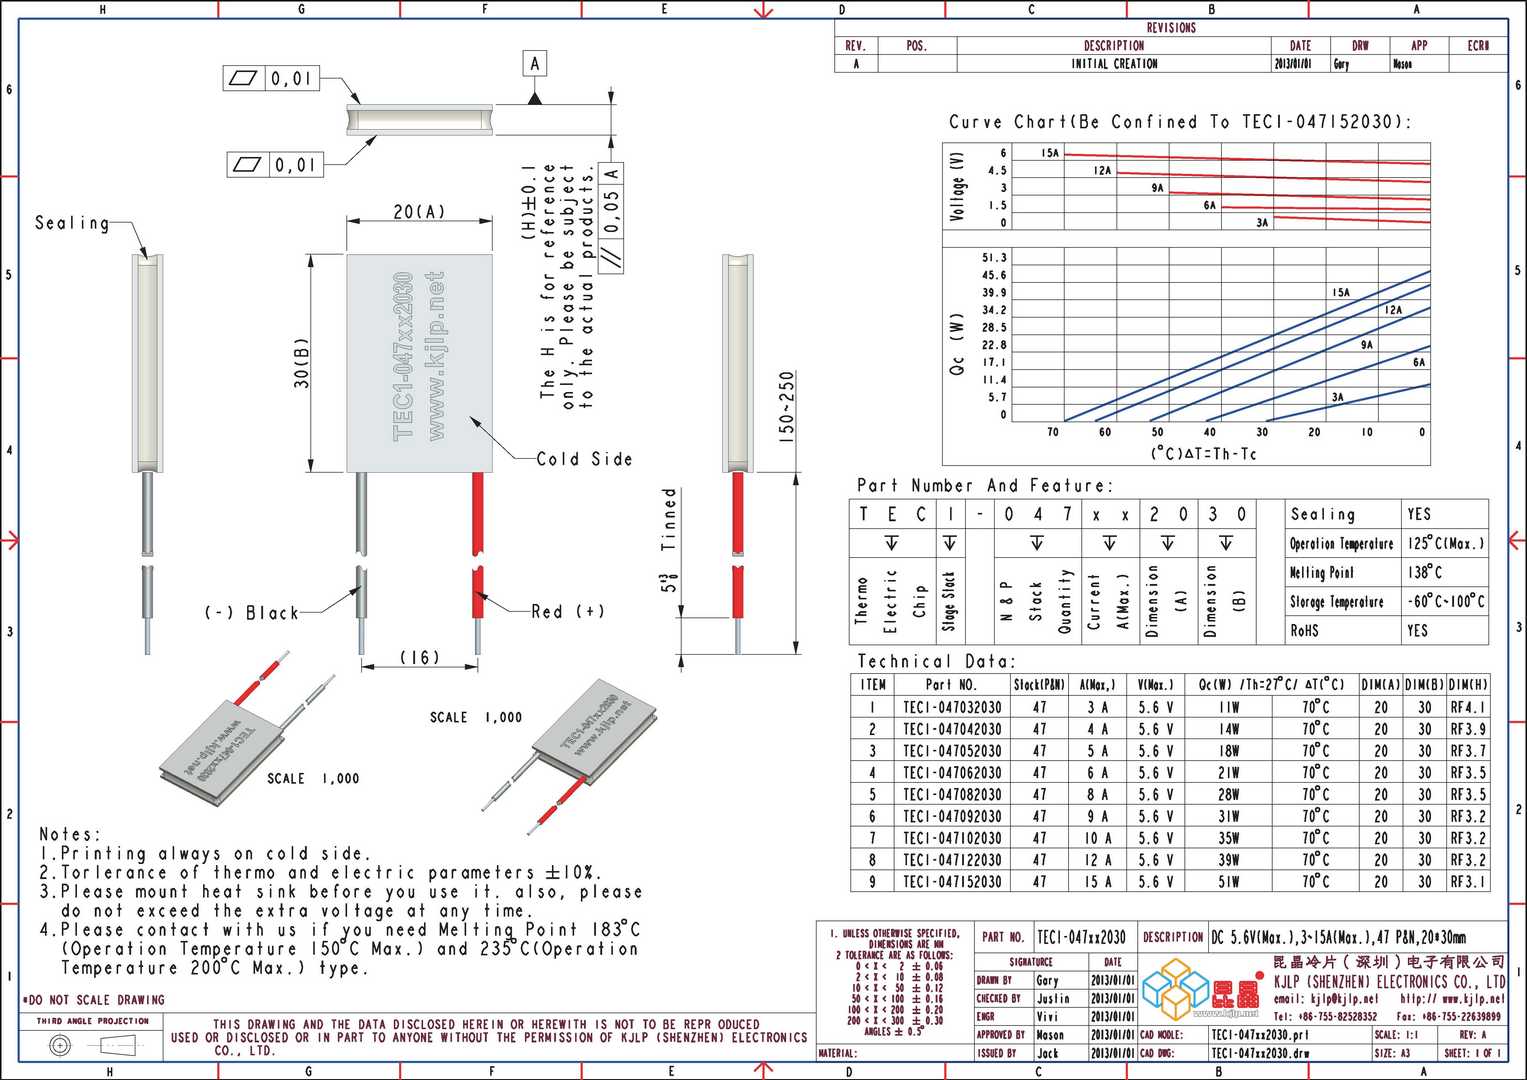
Task: Click the (16) wire spacing dimension
Action: click(x=420, y=657)
